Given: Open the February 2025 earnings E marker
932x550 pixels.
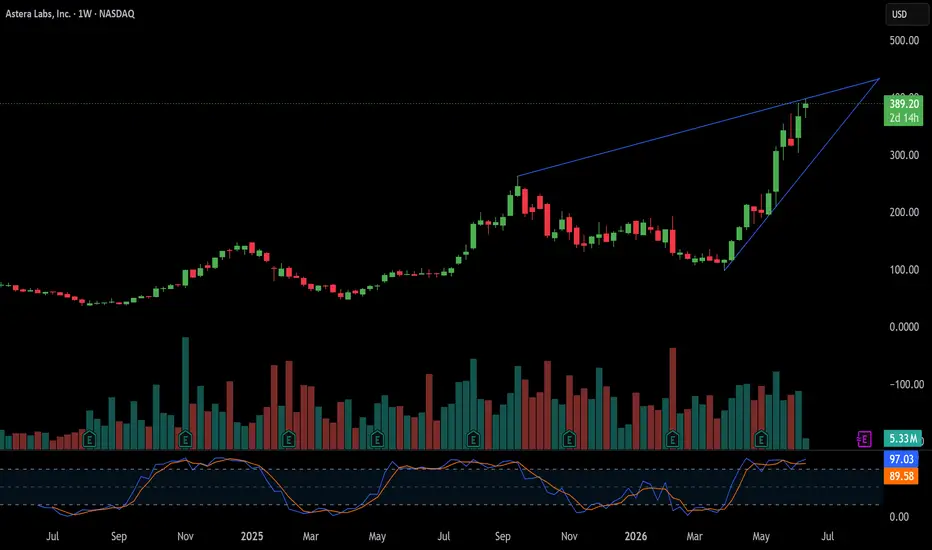Looking at the screenshot, I should click(288, 439).
